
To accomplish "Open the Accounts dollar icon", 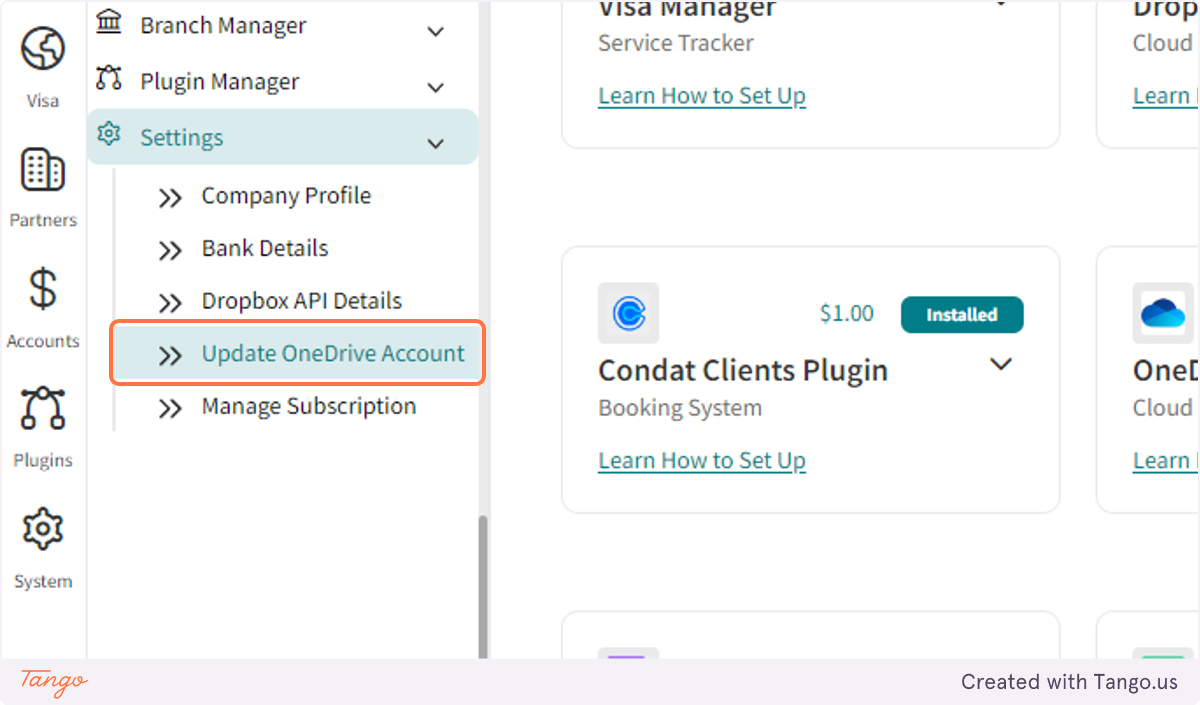I will 43,290.
